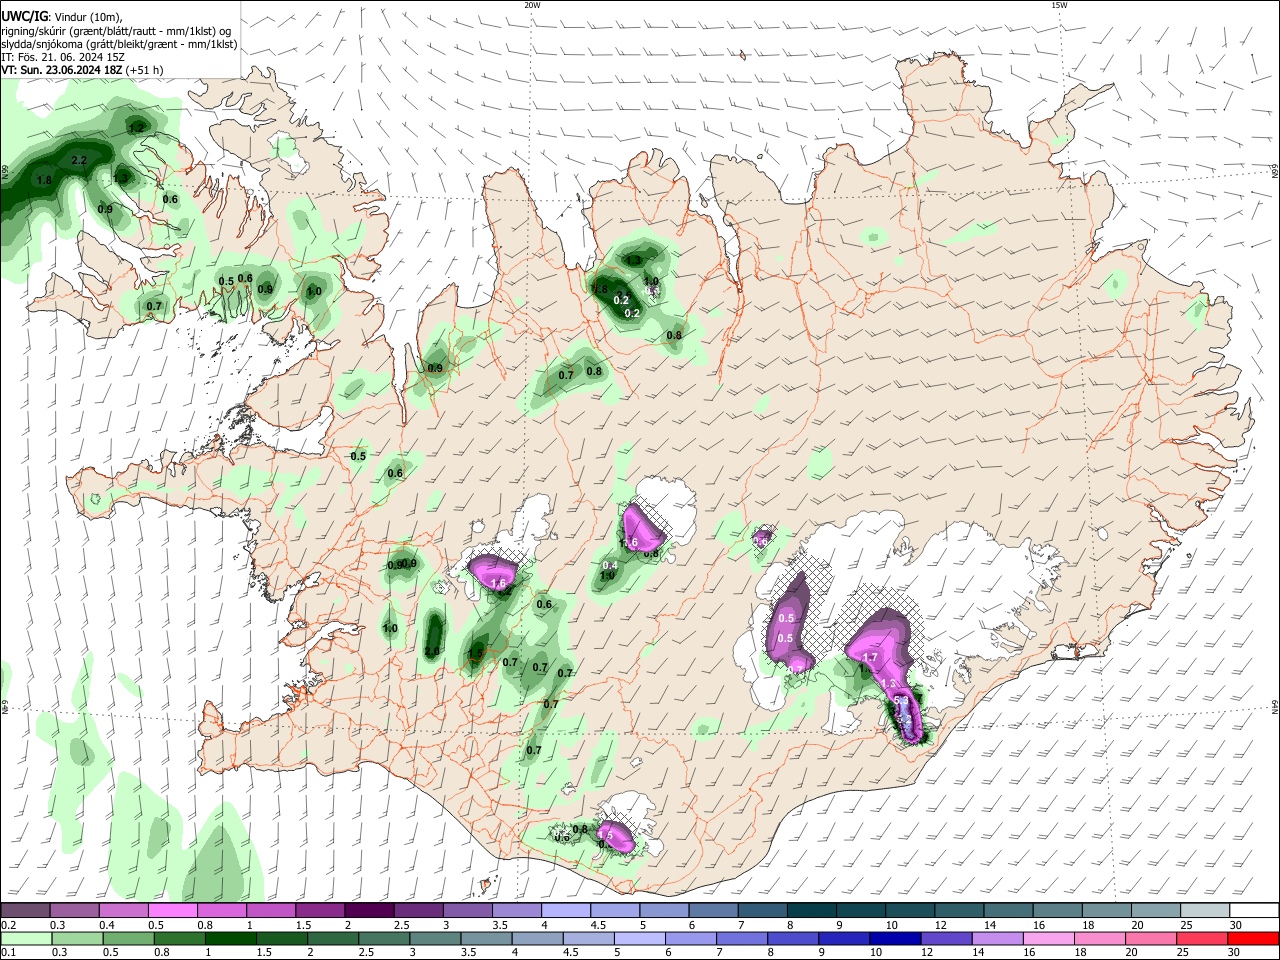Click the UWC/IG title text
The height and width of the screenshot is (960, 1280).
tap(24, 17)
